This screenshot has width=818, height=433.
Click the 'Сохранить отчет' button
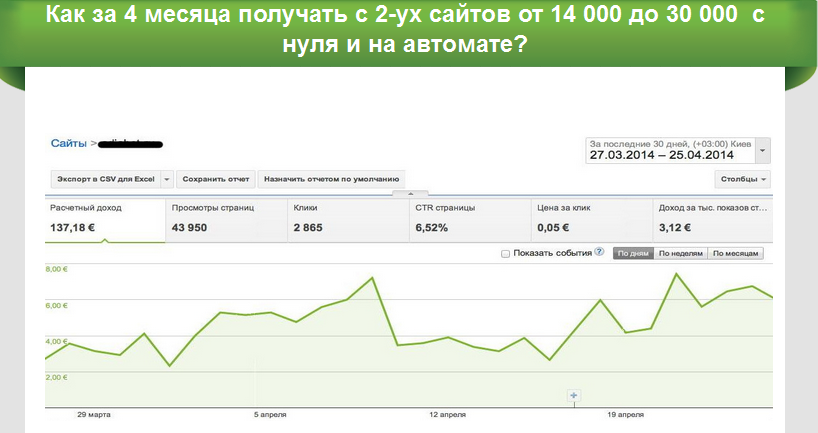click(x=216, y=179)
